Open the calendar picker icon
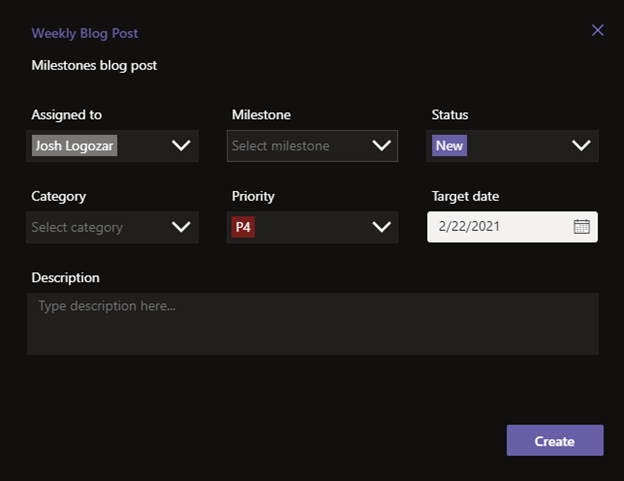This screenshot has width=624, height=481. tap(581, 227)
